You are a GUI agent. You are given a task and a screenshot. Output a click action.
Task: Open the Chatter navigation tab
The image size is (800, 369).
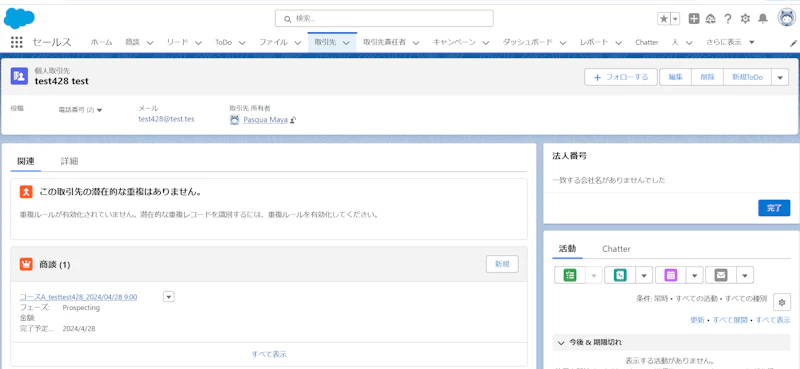[x=646, y=42]
